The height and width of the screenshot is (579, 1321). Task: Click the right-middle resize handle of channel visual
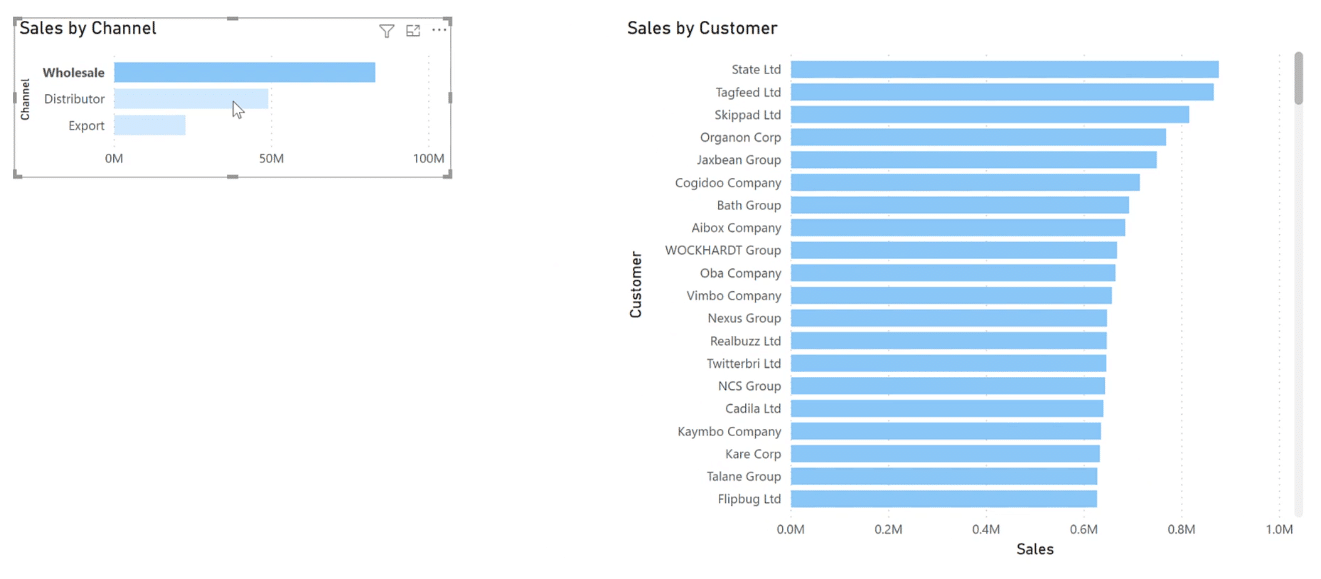(x=451, y=97)
